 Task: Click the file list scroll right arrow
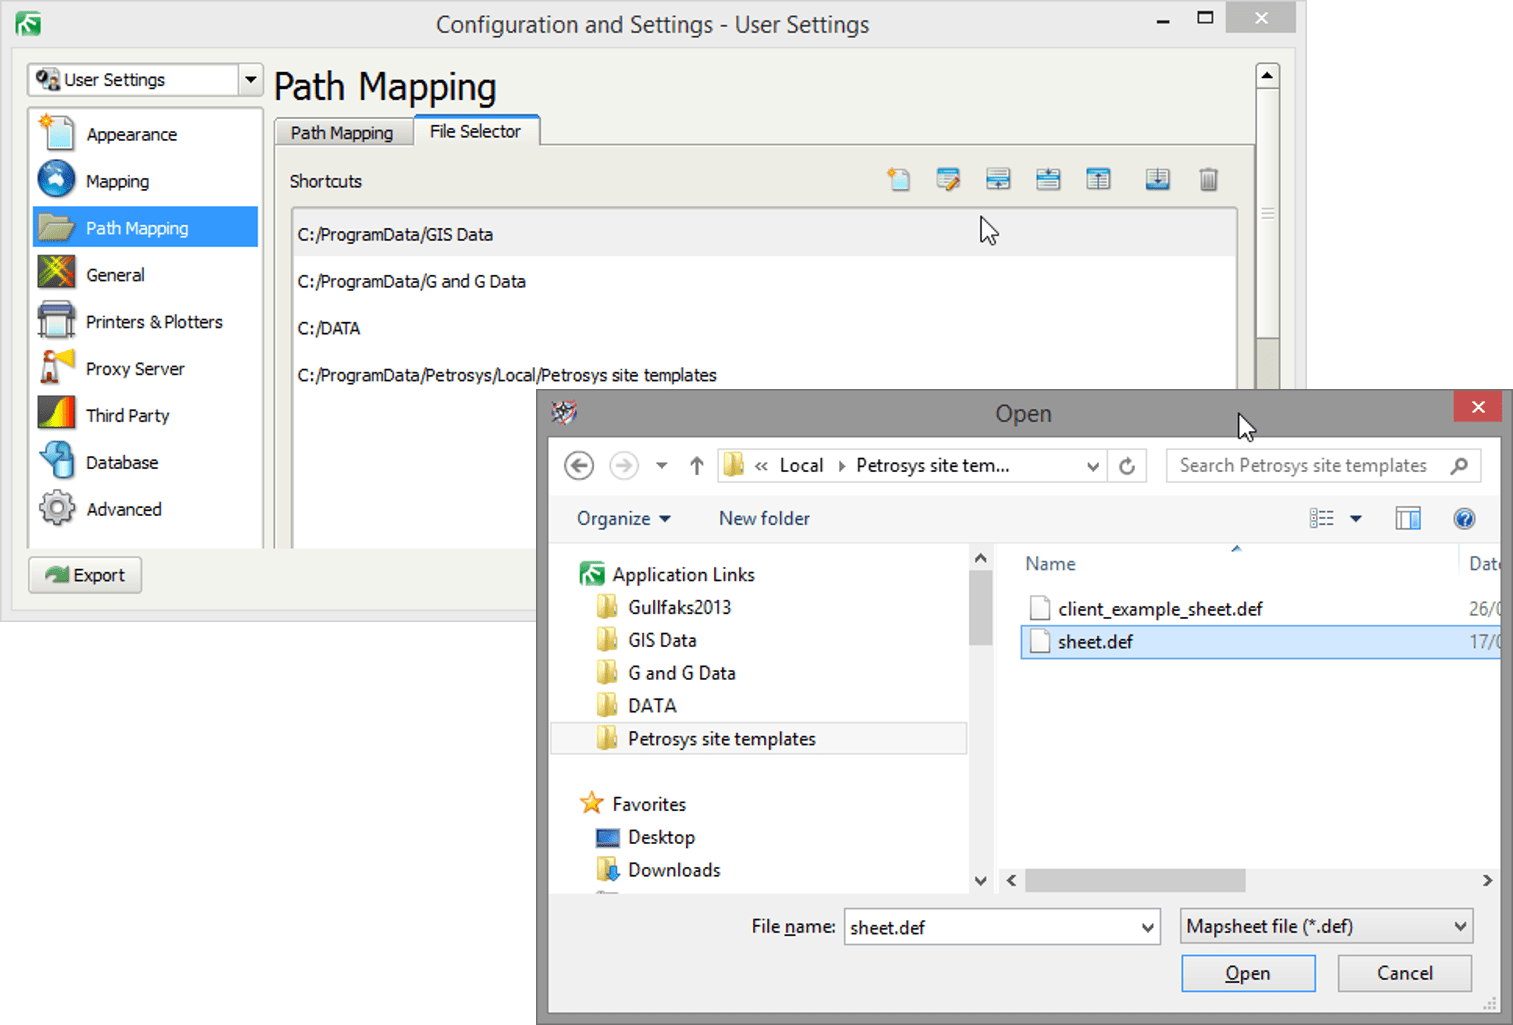(x=1487, y=881)
